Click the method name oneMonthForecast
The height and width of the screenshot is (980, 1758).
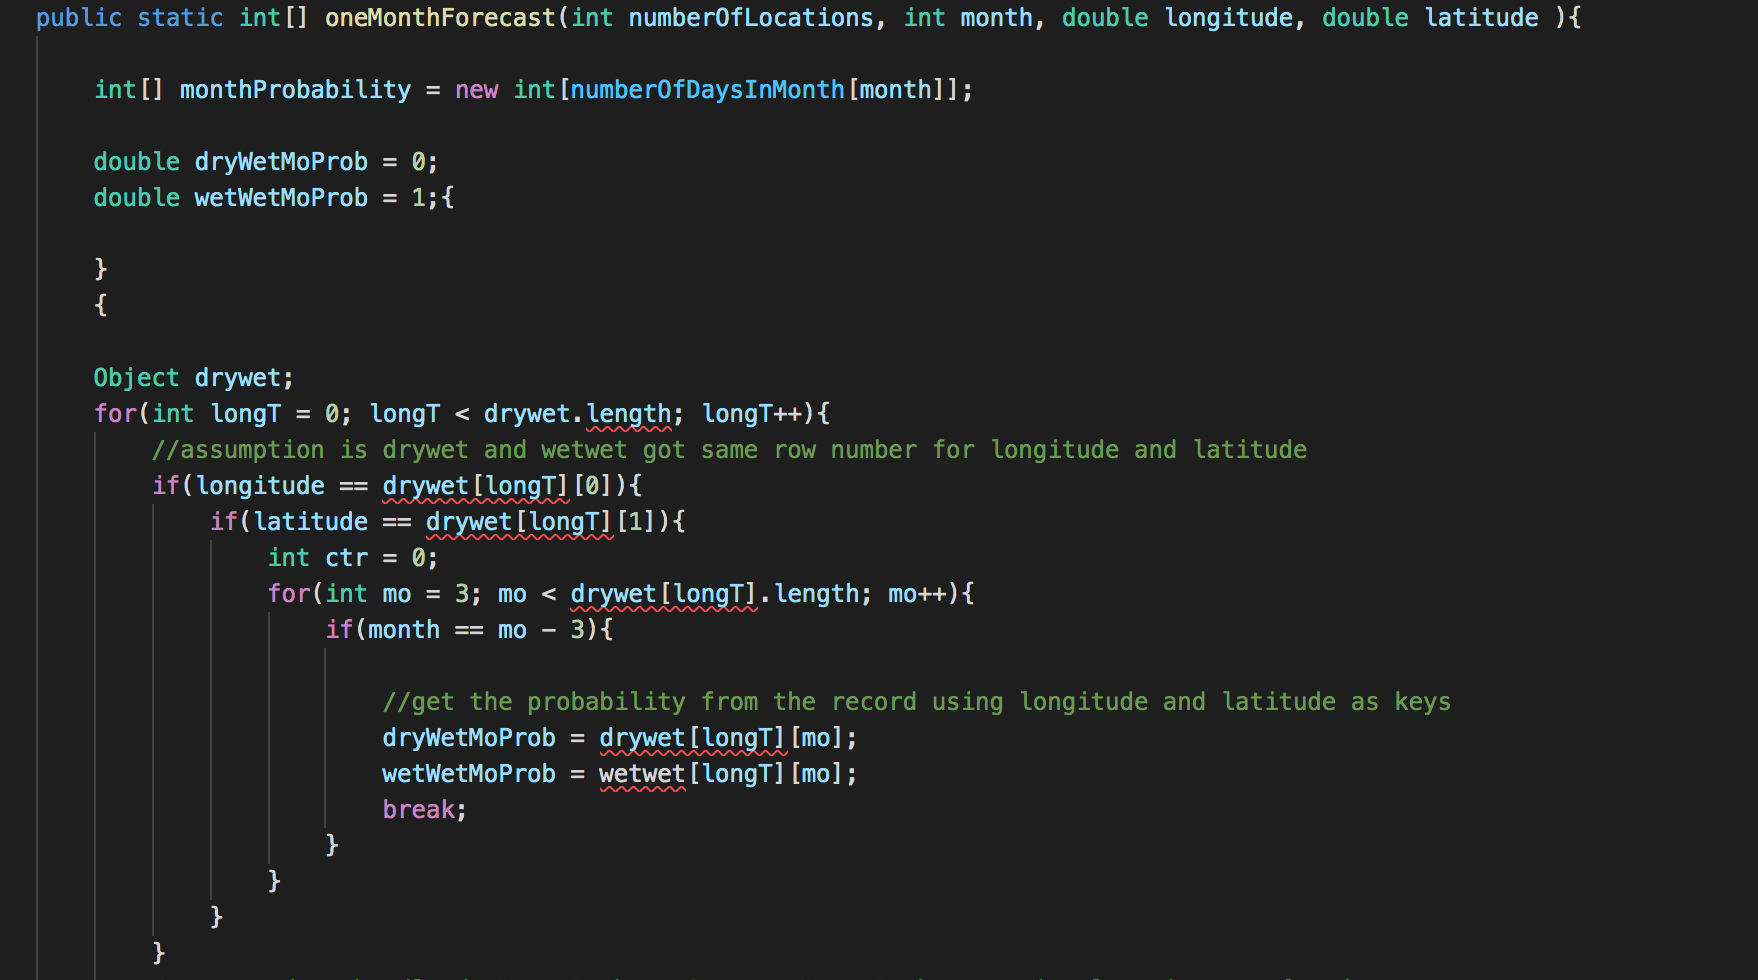(x=438, y=17)
